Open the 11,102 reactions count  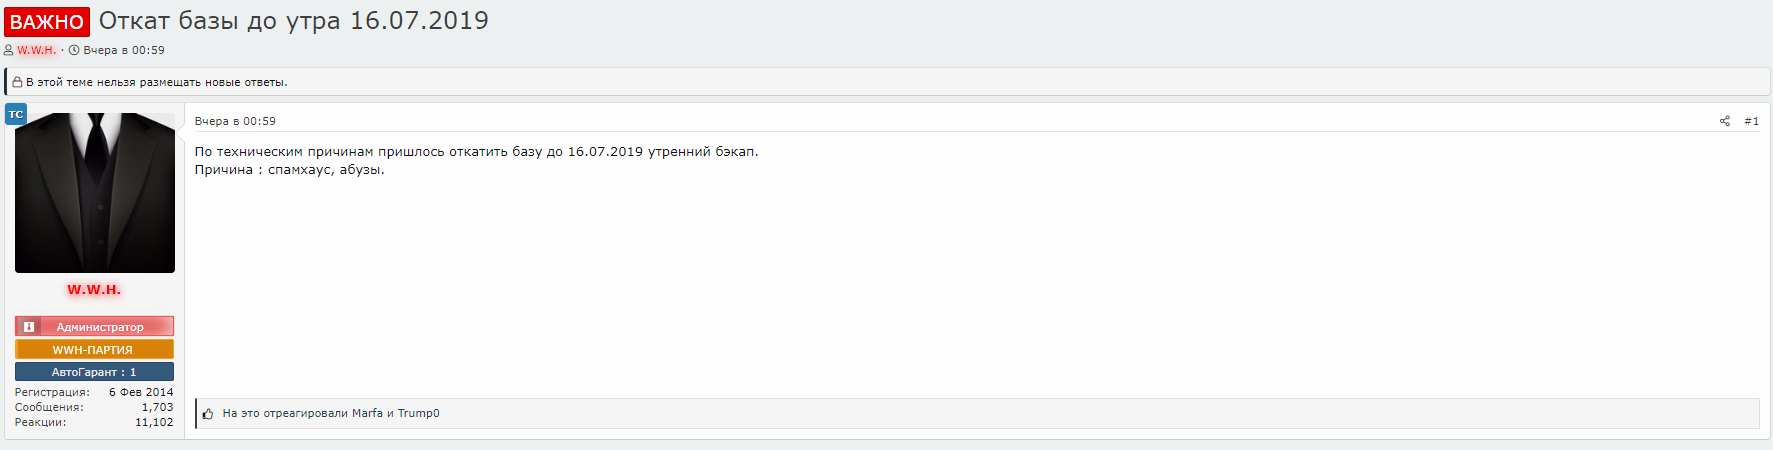(154, 422)
